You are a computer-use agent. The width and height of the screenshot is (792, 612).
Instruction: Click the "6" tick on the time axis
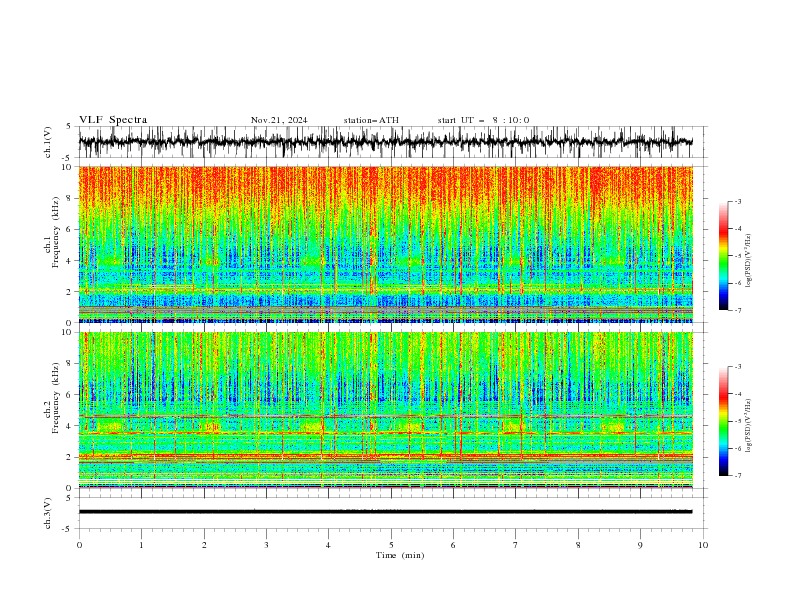[x=454, y=545]
